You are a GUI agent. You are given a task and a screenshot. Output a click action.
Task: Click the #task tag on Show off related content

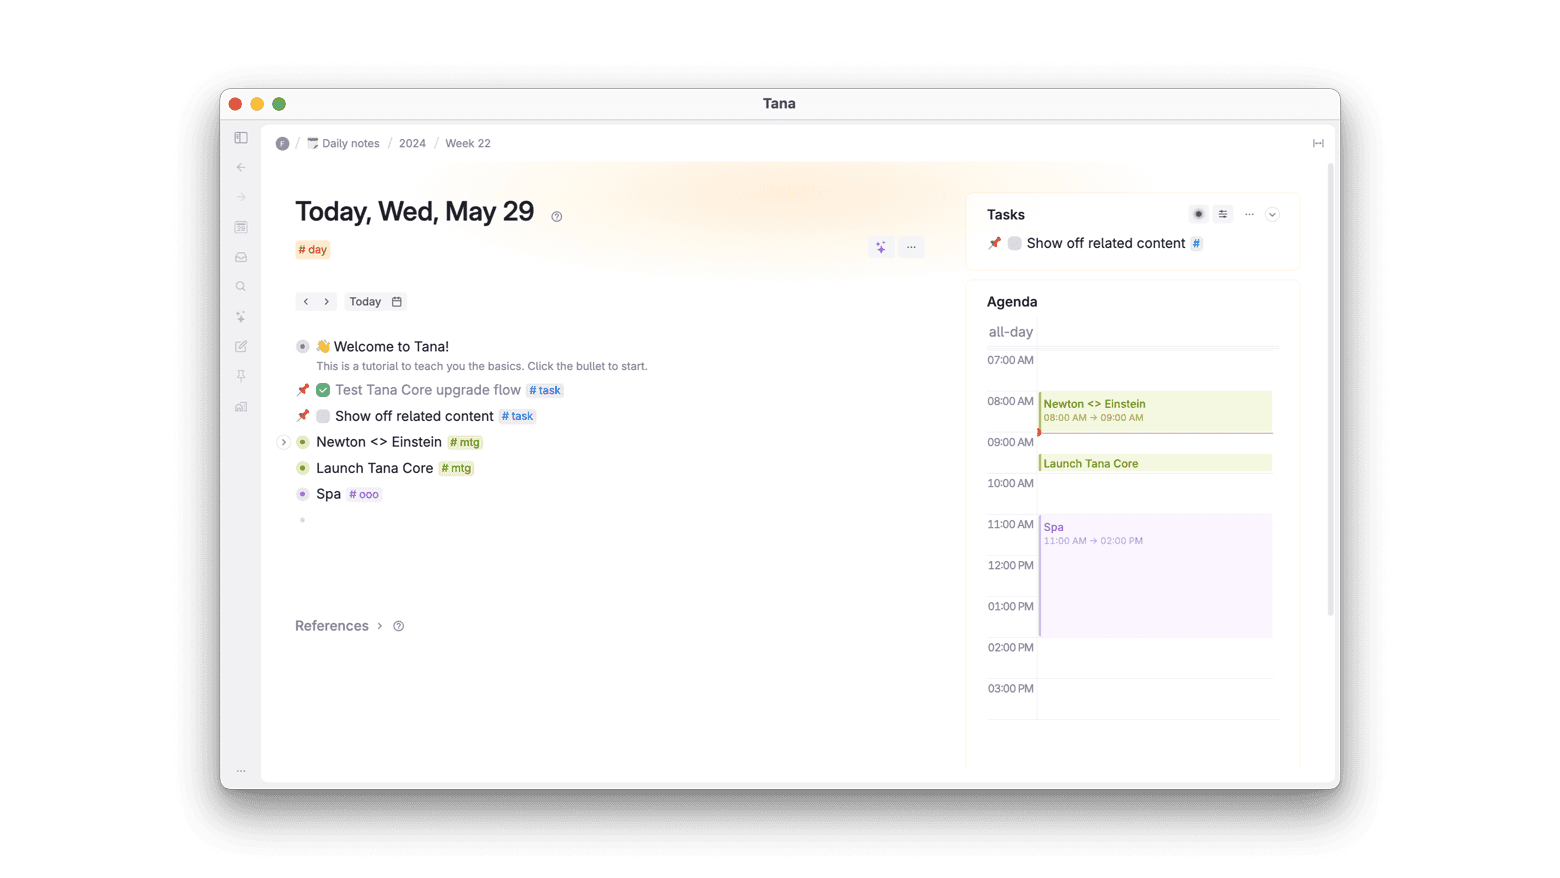pyautogui.click(x=518, y=416)
